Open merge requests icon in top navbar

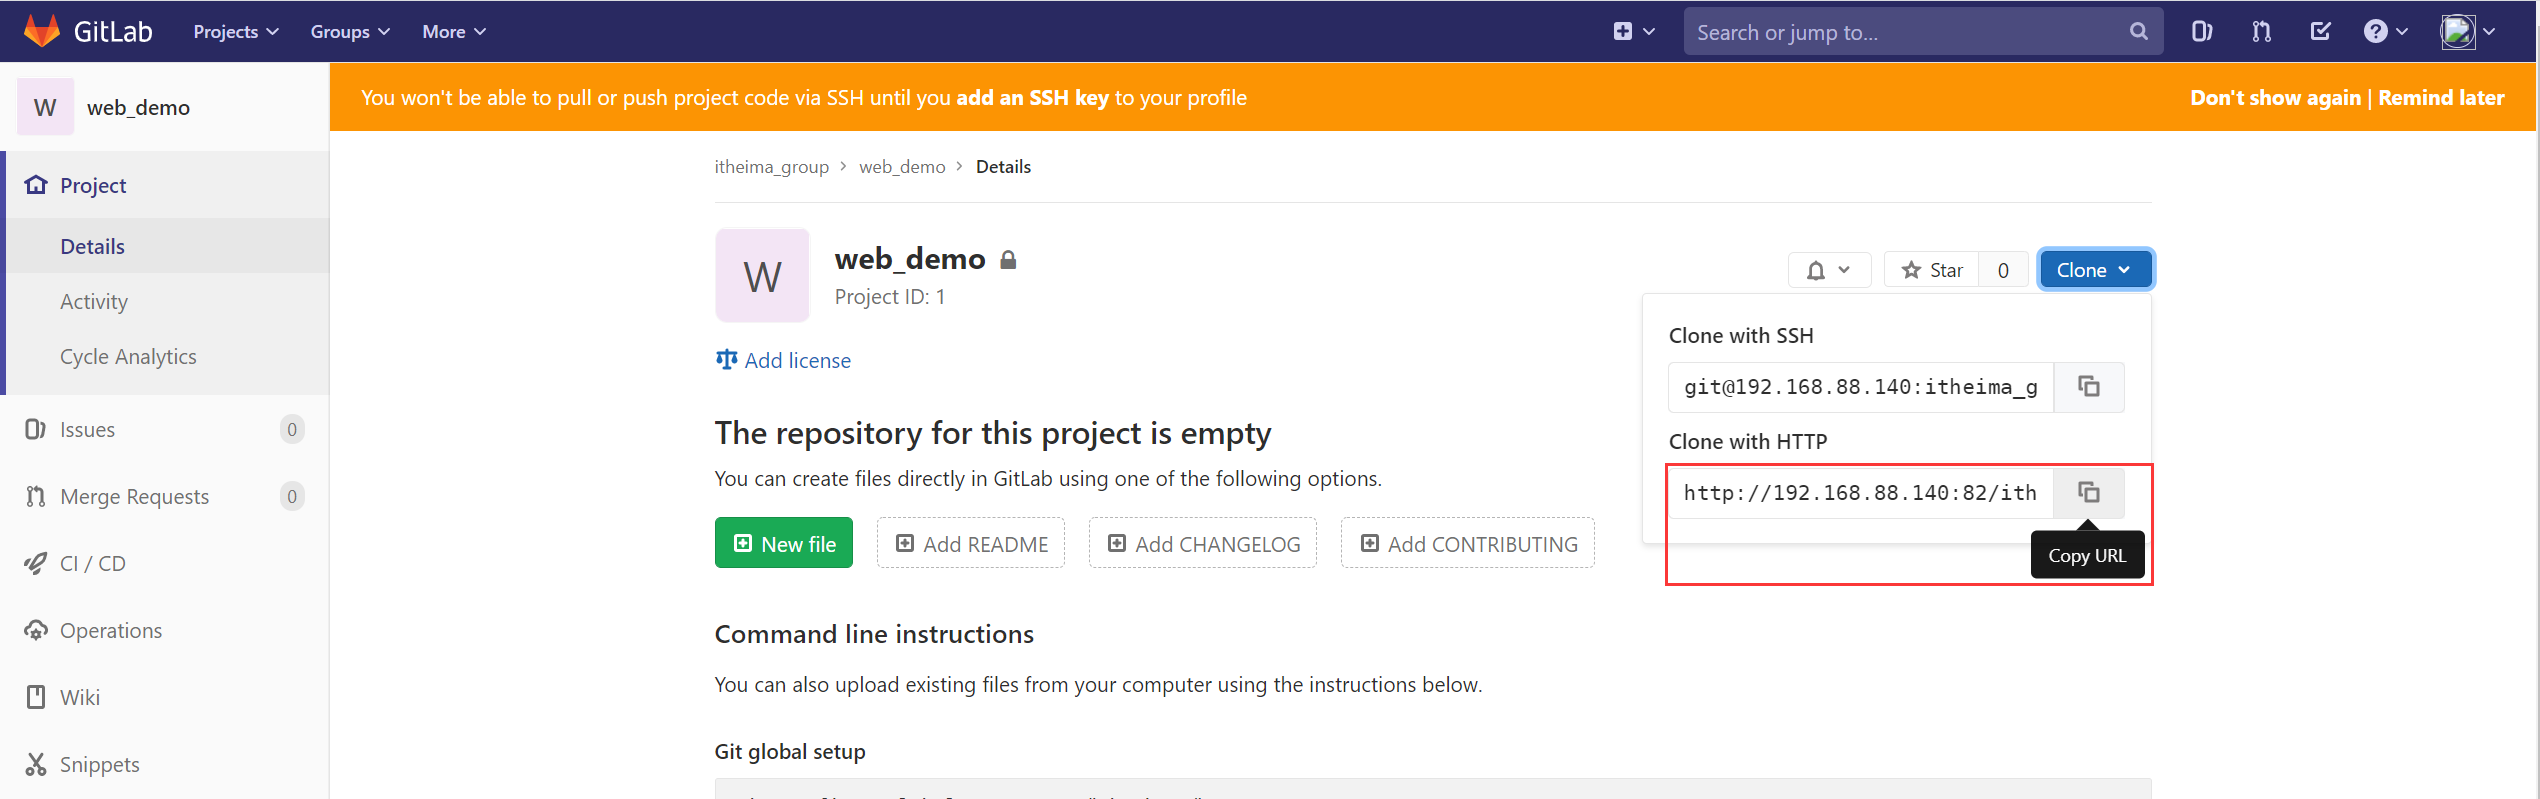click(2261, 32)
